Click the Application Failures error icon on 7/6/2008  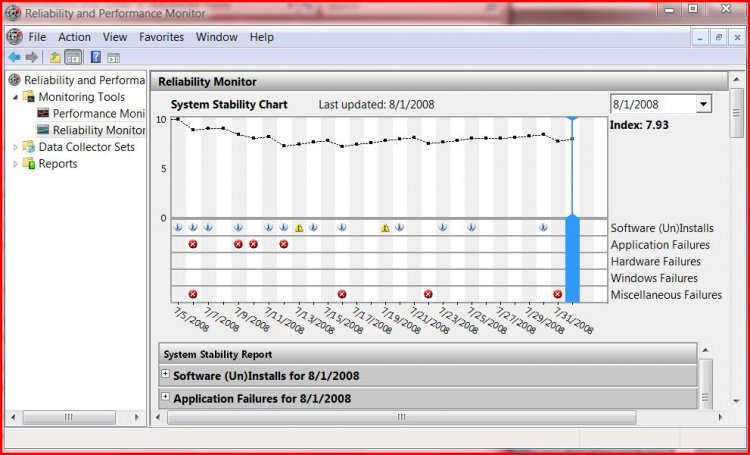pyautogui.click(x=193, y=244)
